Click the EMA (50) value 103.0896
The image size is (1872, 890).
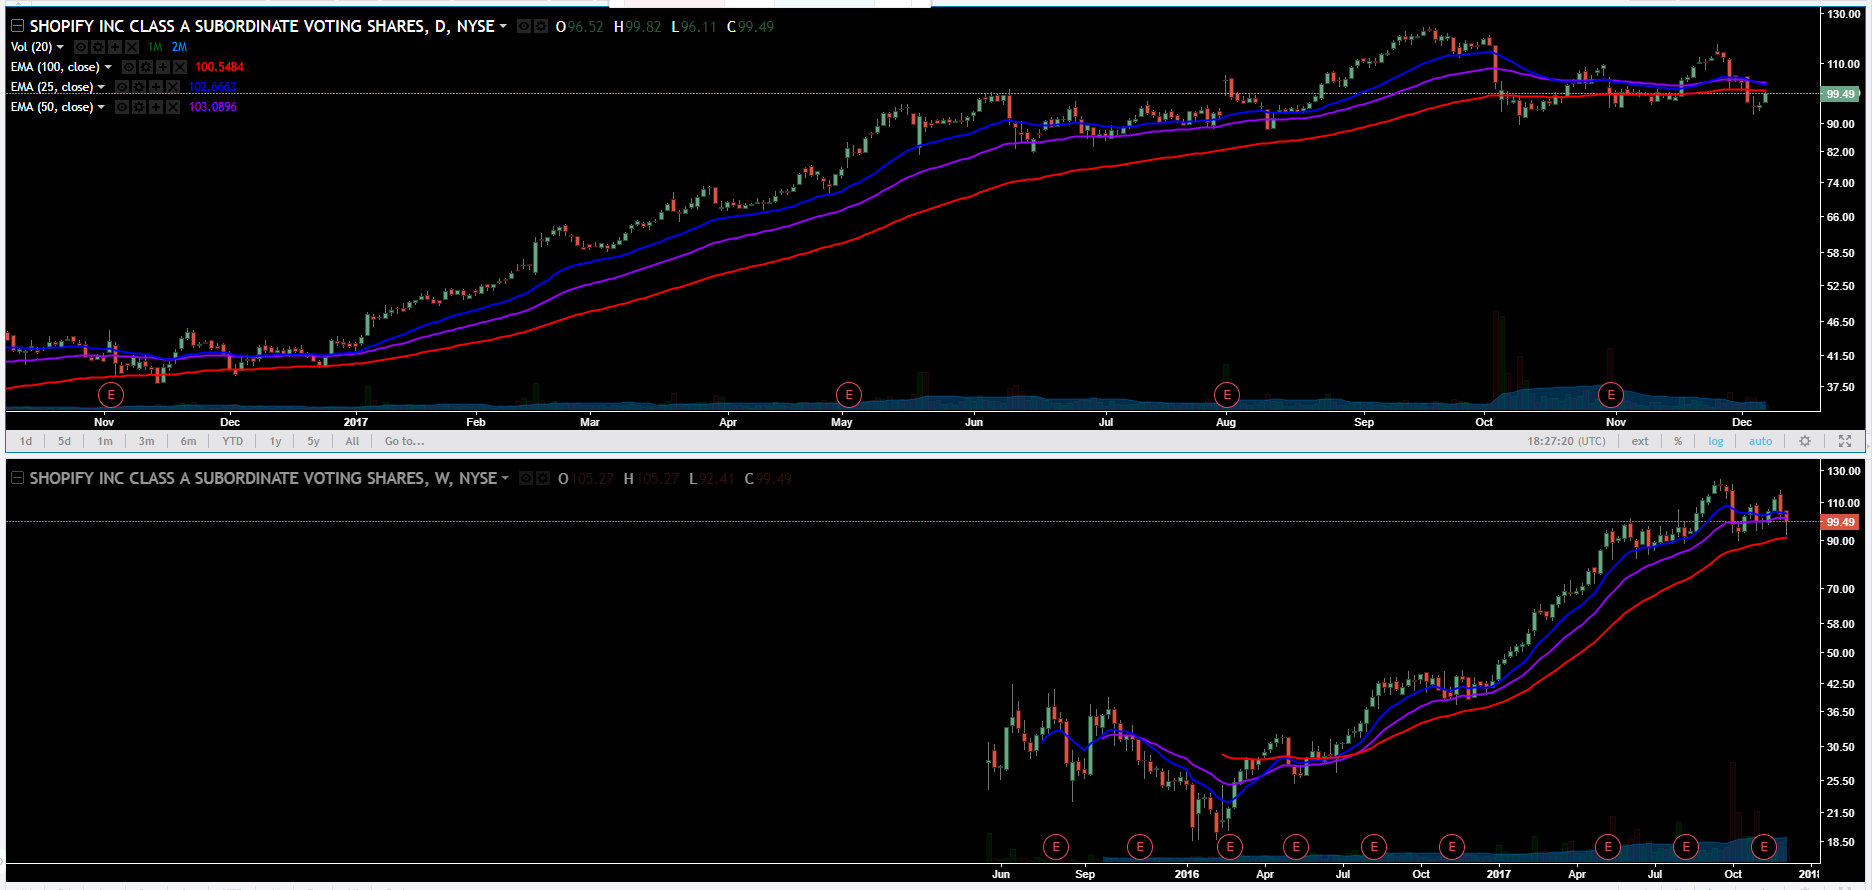213,107
